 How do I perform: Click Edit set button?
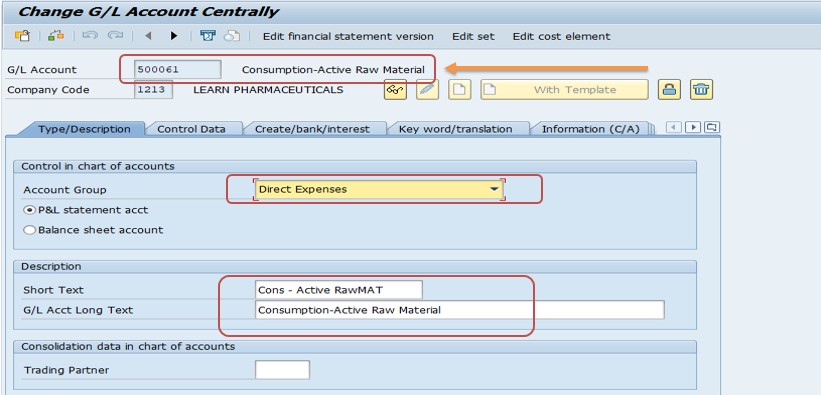click(x=473, y=37)
